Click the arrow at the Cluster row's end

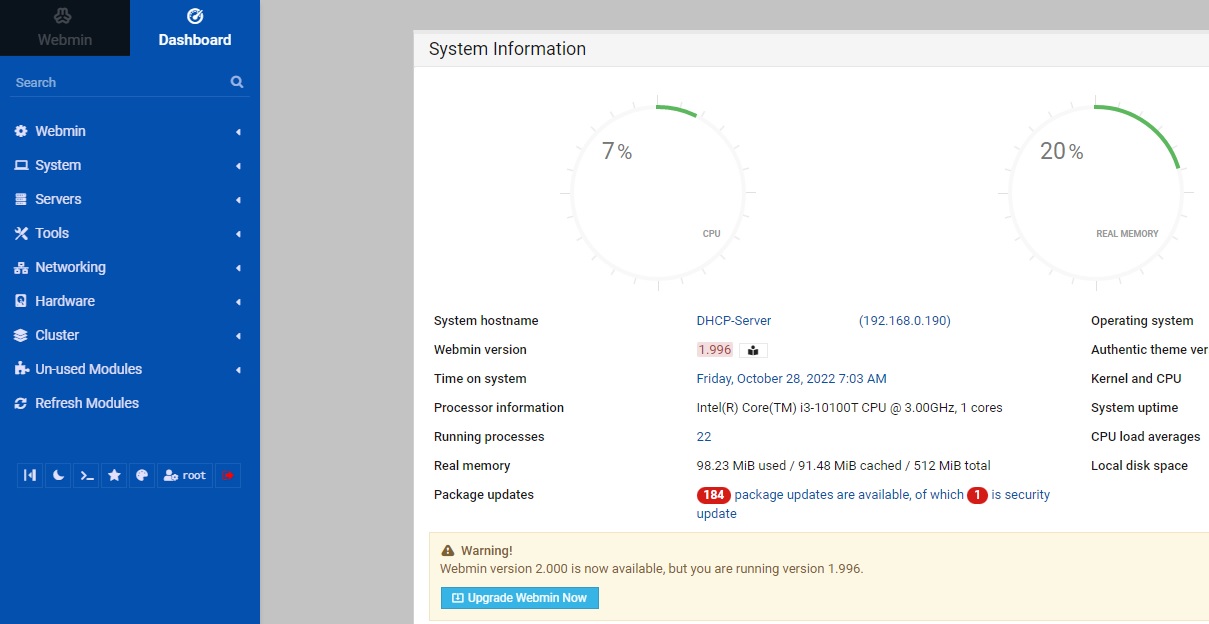point(238,336)
